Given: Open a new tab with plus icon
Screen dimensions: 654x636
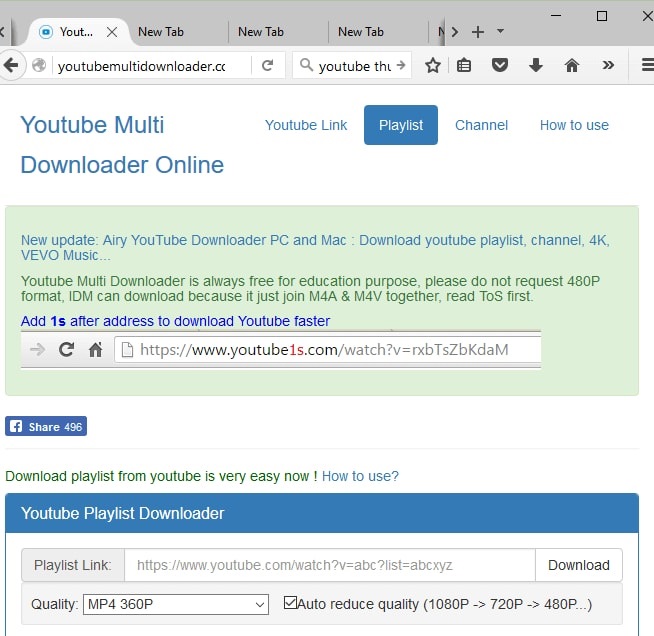Looking at the screenshot, I should (x=478, y=32).
